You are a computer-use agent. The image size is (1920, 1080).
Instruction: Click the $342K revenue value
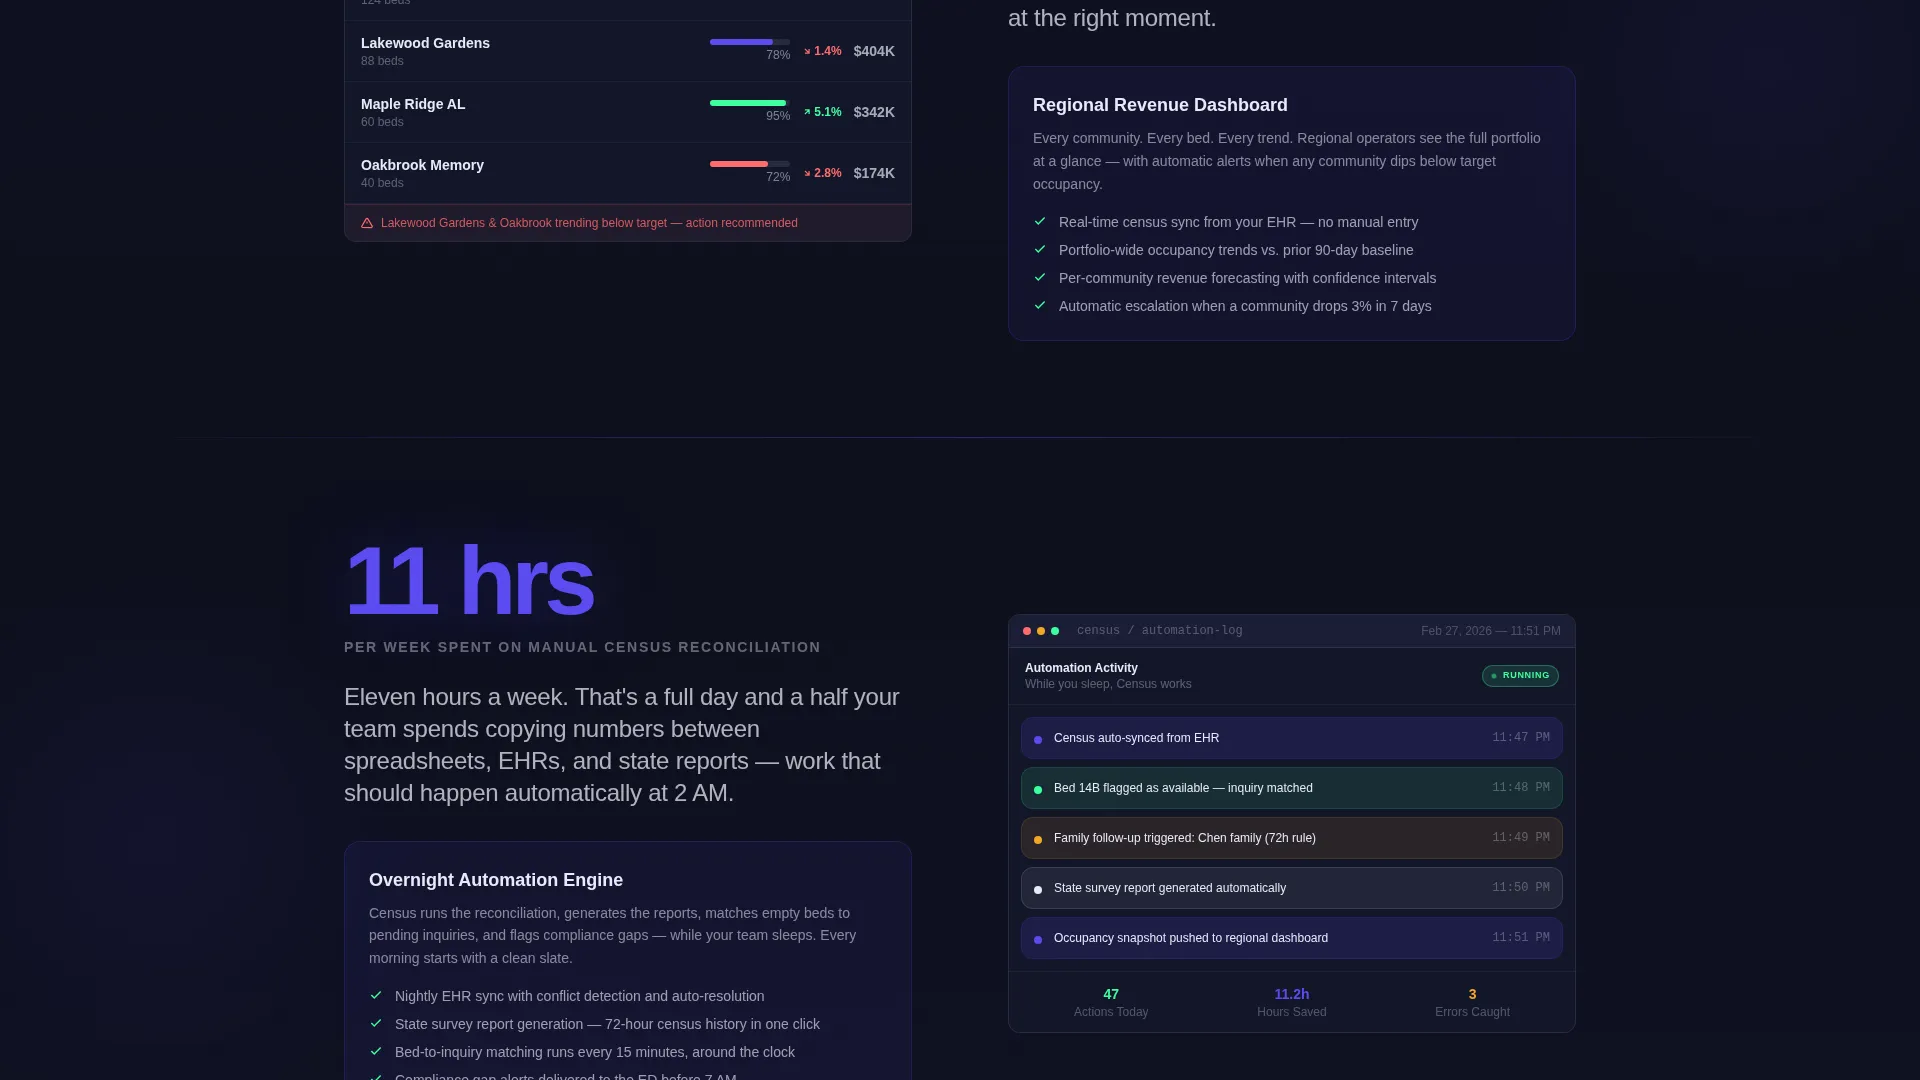874,112
